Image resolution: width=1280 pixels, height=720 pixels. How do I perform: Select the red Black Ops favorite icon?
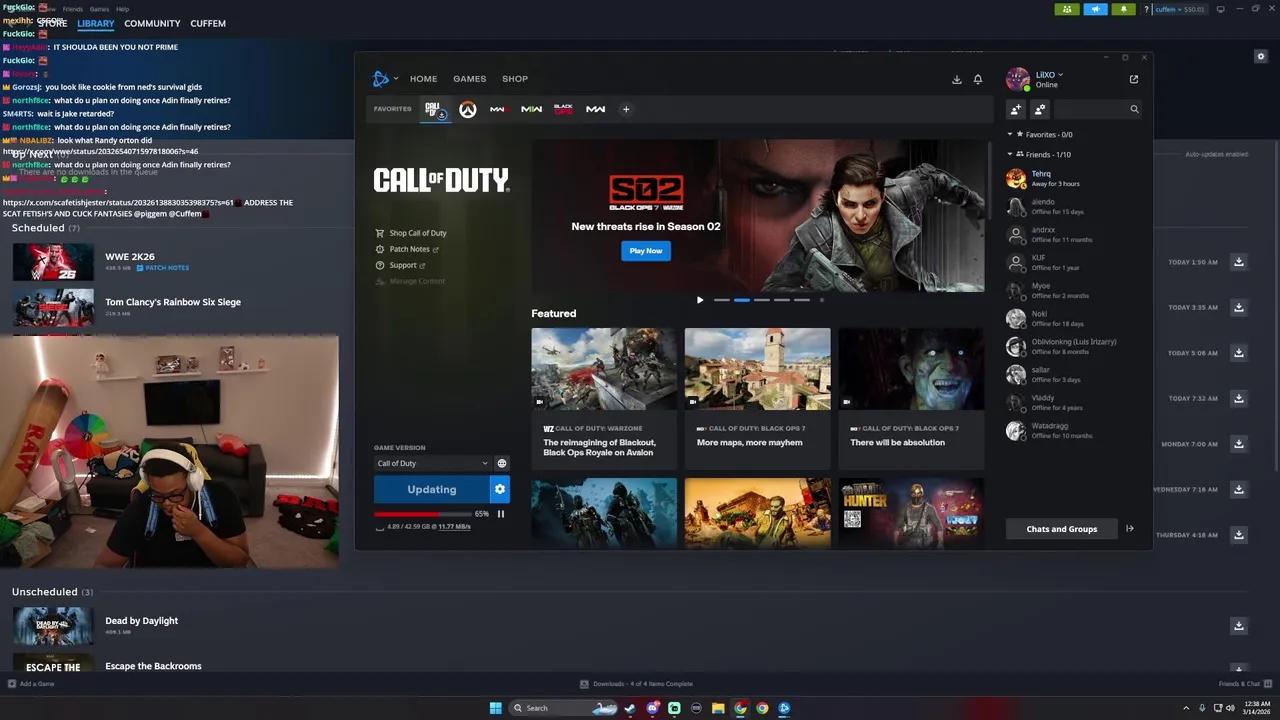tap(563, 109)
